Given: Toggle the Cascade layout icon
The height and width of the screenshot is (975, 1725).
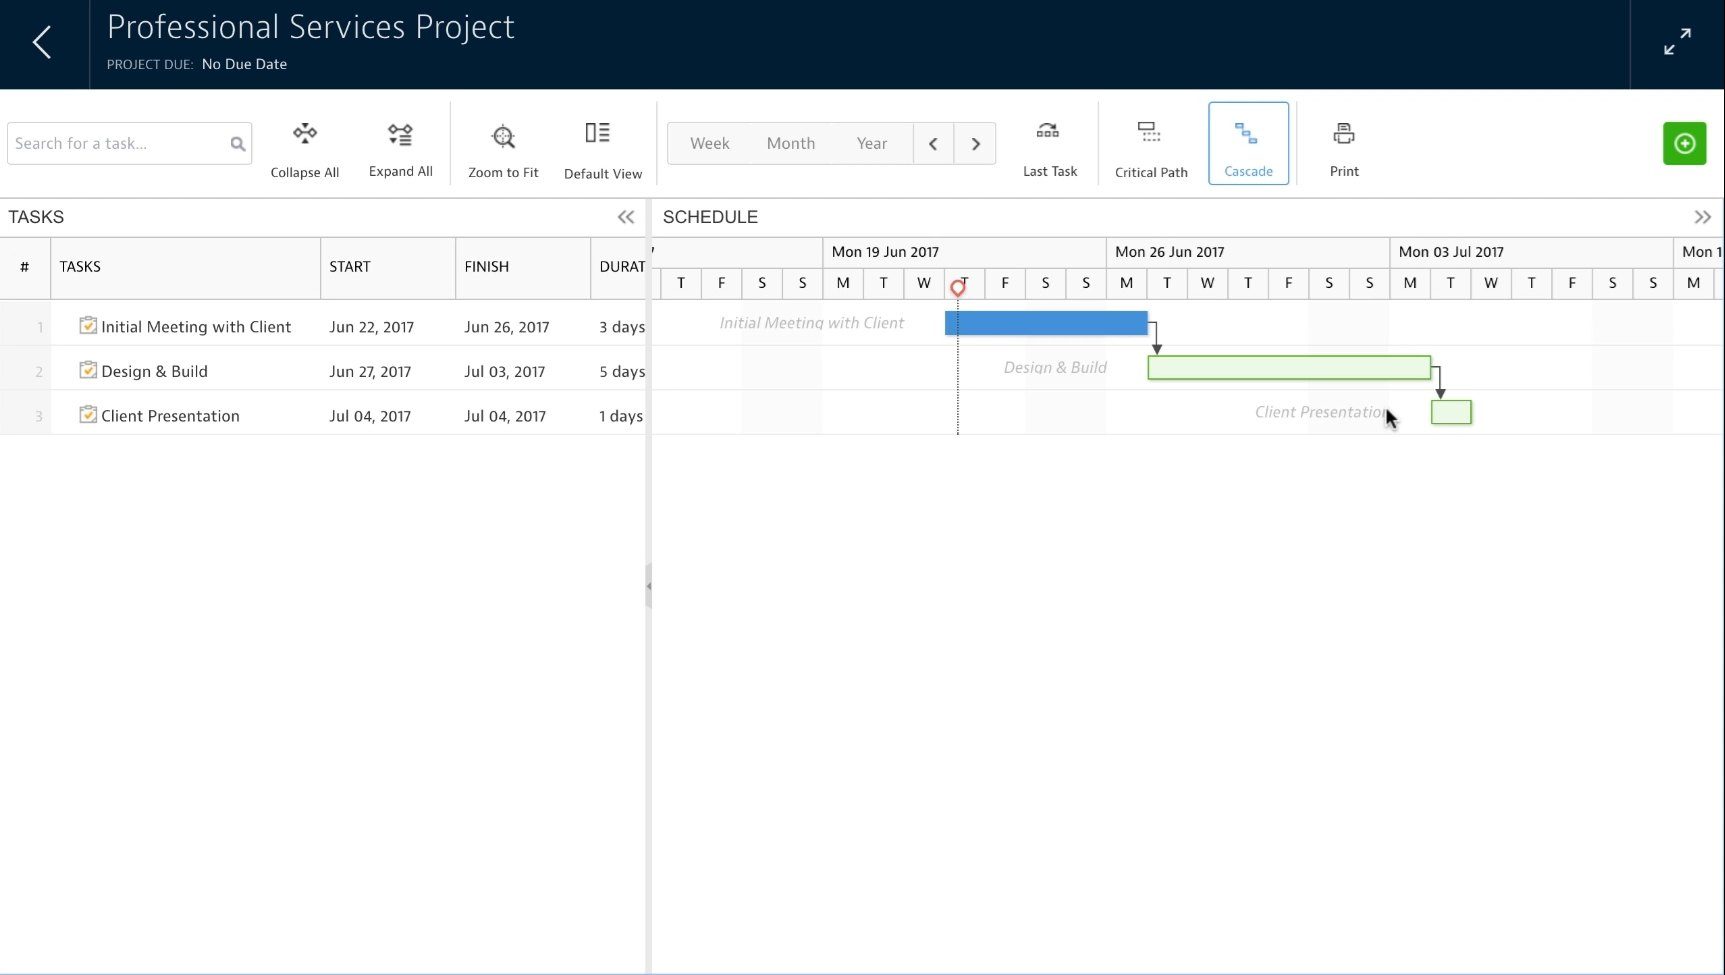Looking at the screenshot, I should (1247, 132).
